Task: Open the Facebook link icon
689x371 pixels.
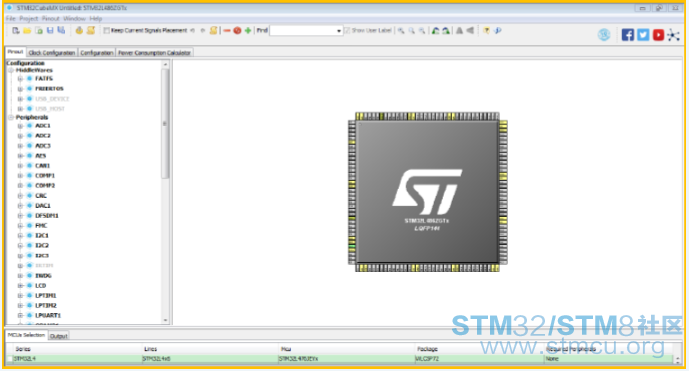Action: [628, 35]
